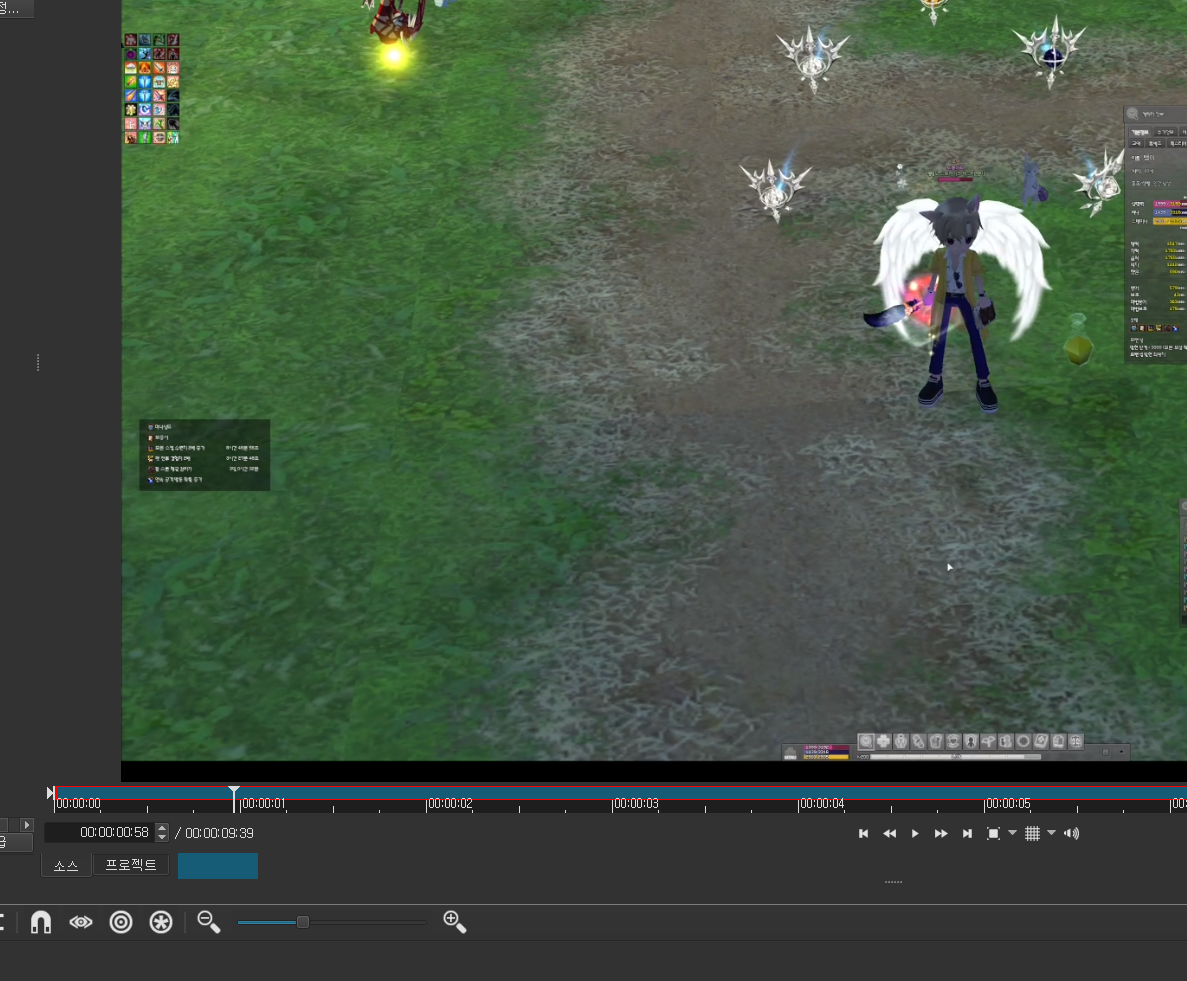
Task: Click the white playhead marker on scrub bar
Action: point(234,791)
